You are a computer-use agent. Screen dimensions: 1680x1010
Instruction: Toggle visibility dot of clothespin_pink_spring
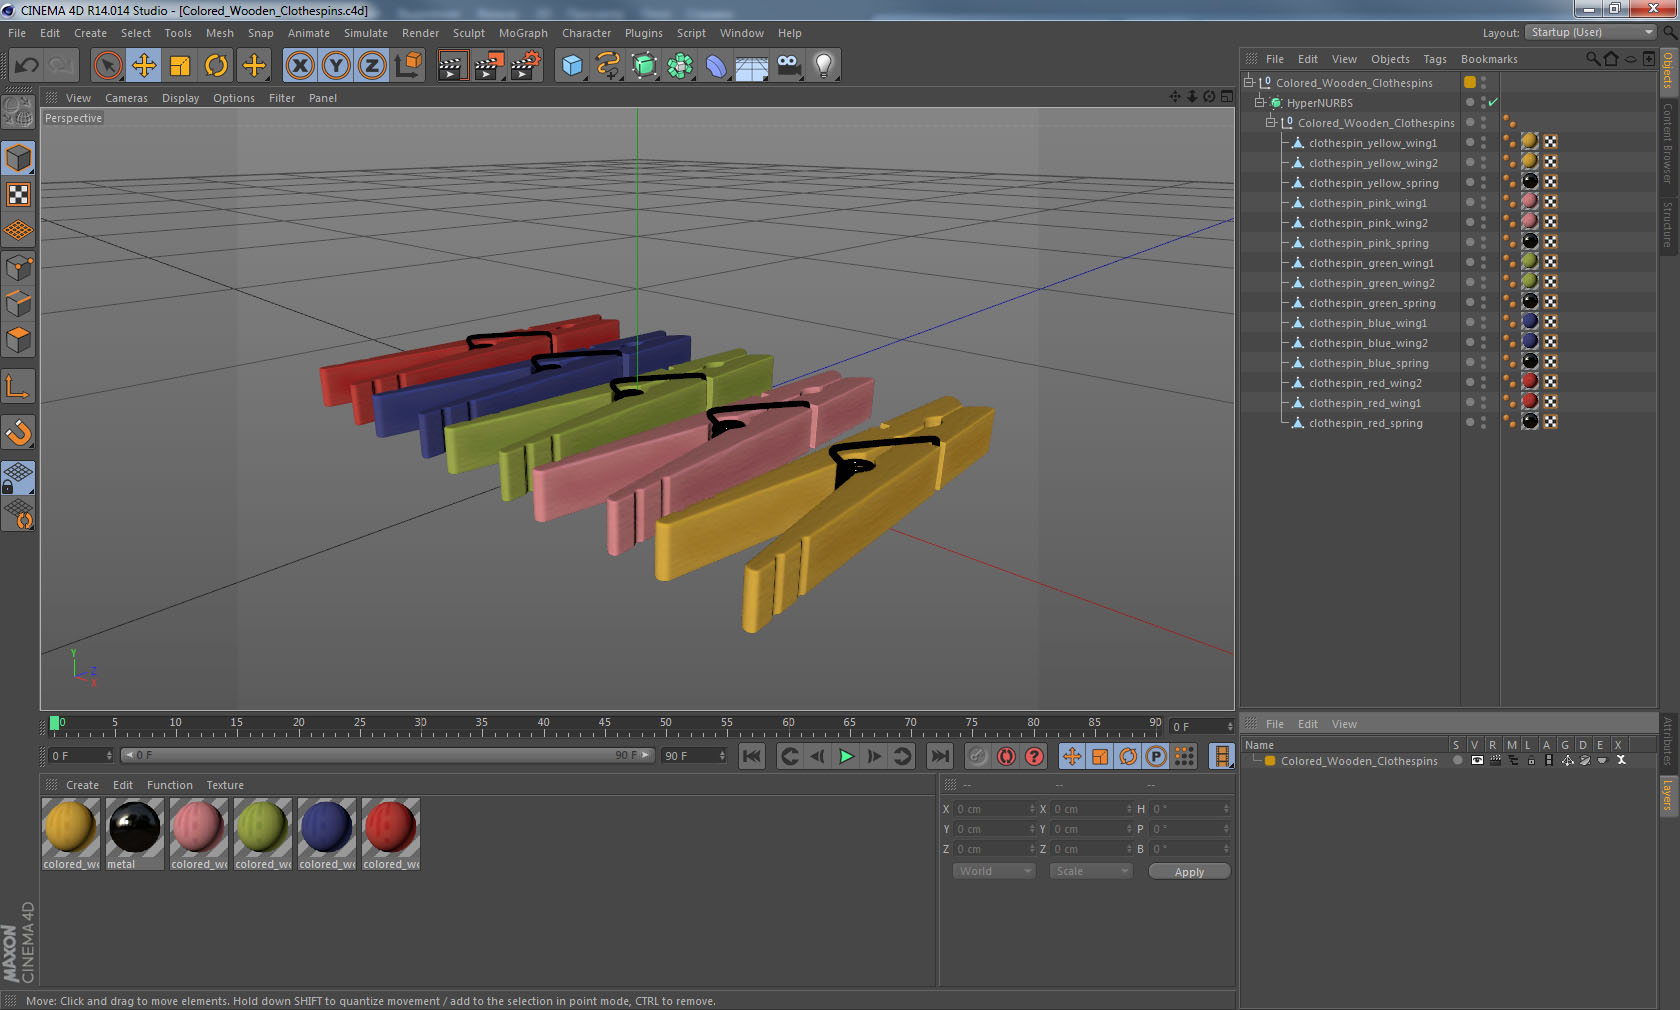[x=1483, y=240]
